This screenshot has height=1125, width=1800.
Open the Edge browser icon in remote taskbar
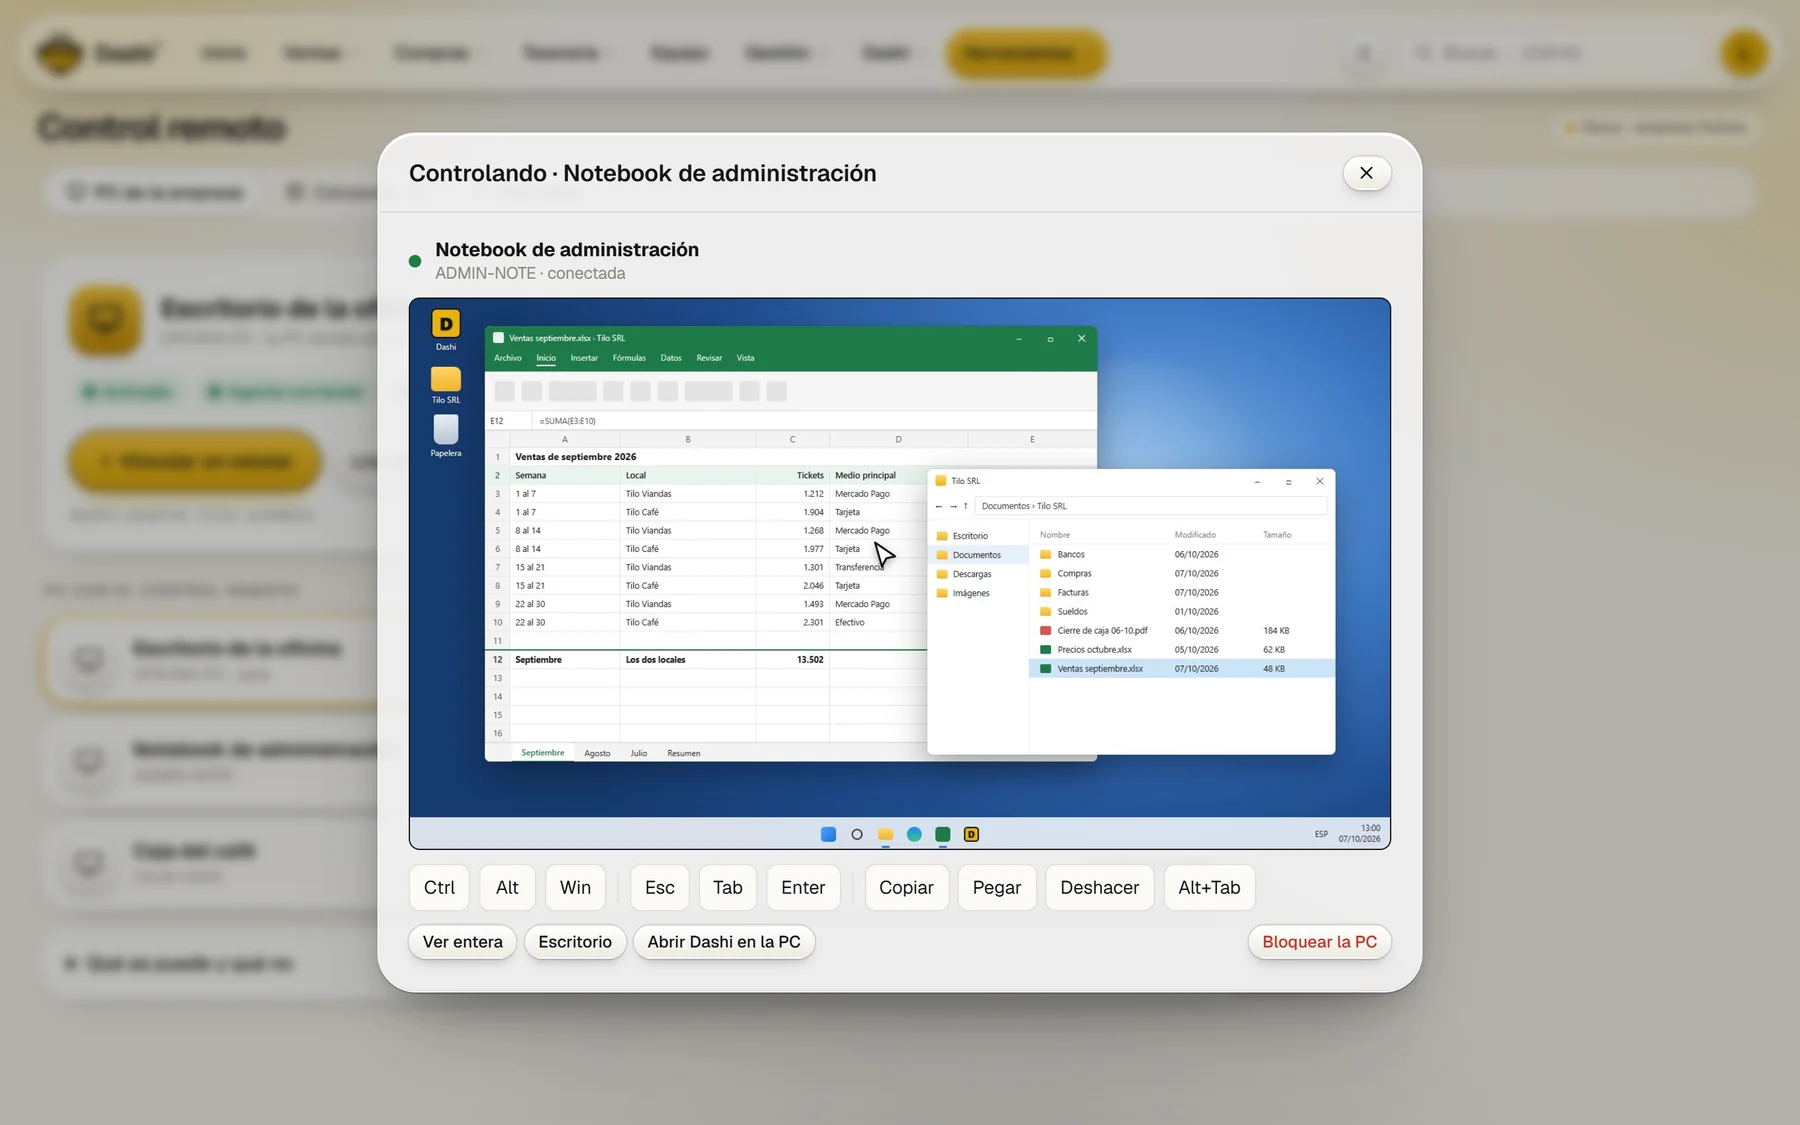(x=914, y=834)
